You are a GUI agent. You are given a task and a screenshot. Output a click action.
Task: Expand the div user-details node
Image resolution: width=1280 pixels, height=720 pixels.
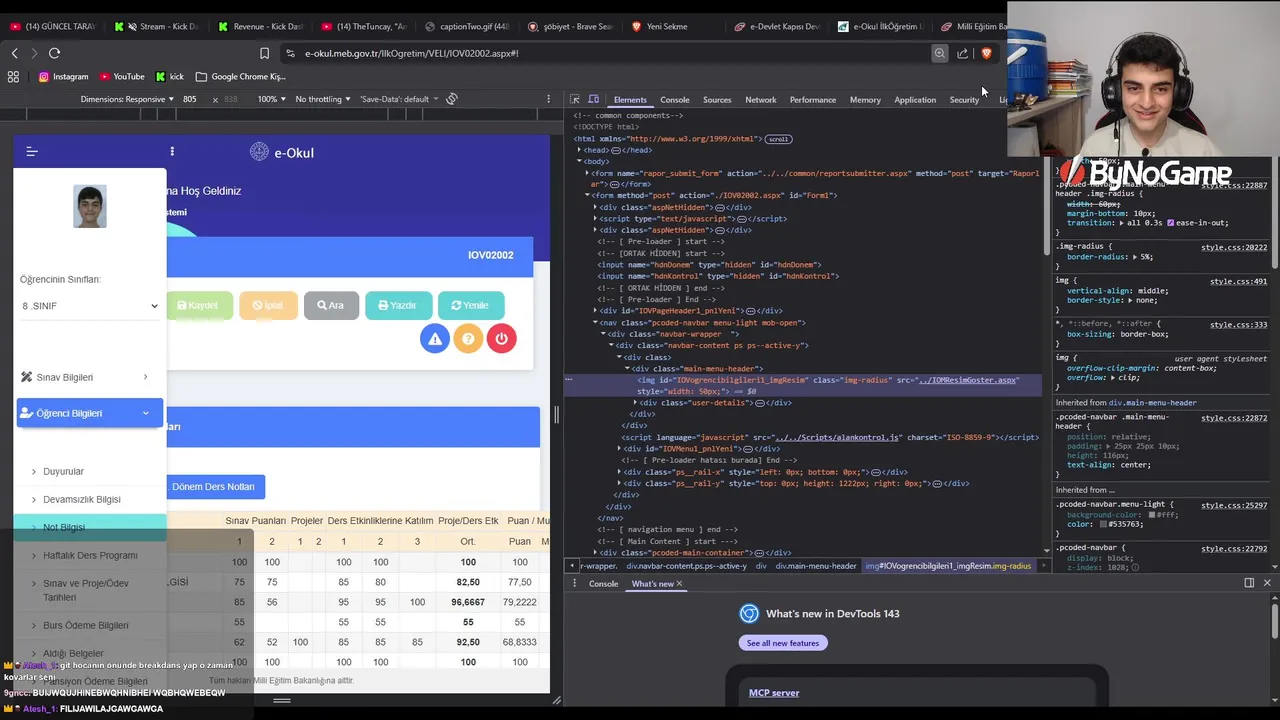[x=635, y=403]
